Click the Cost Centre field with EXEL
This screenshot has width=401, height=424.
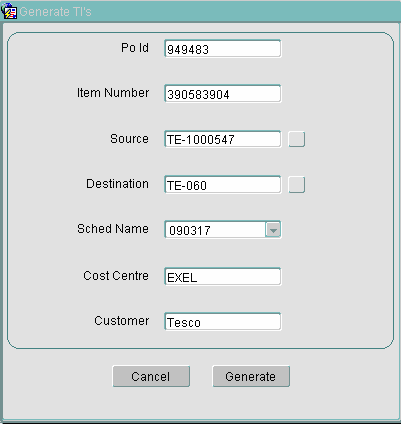click(223, 277)
